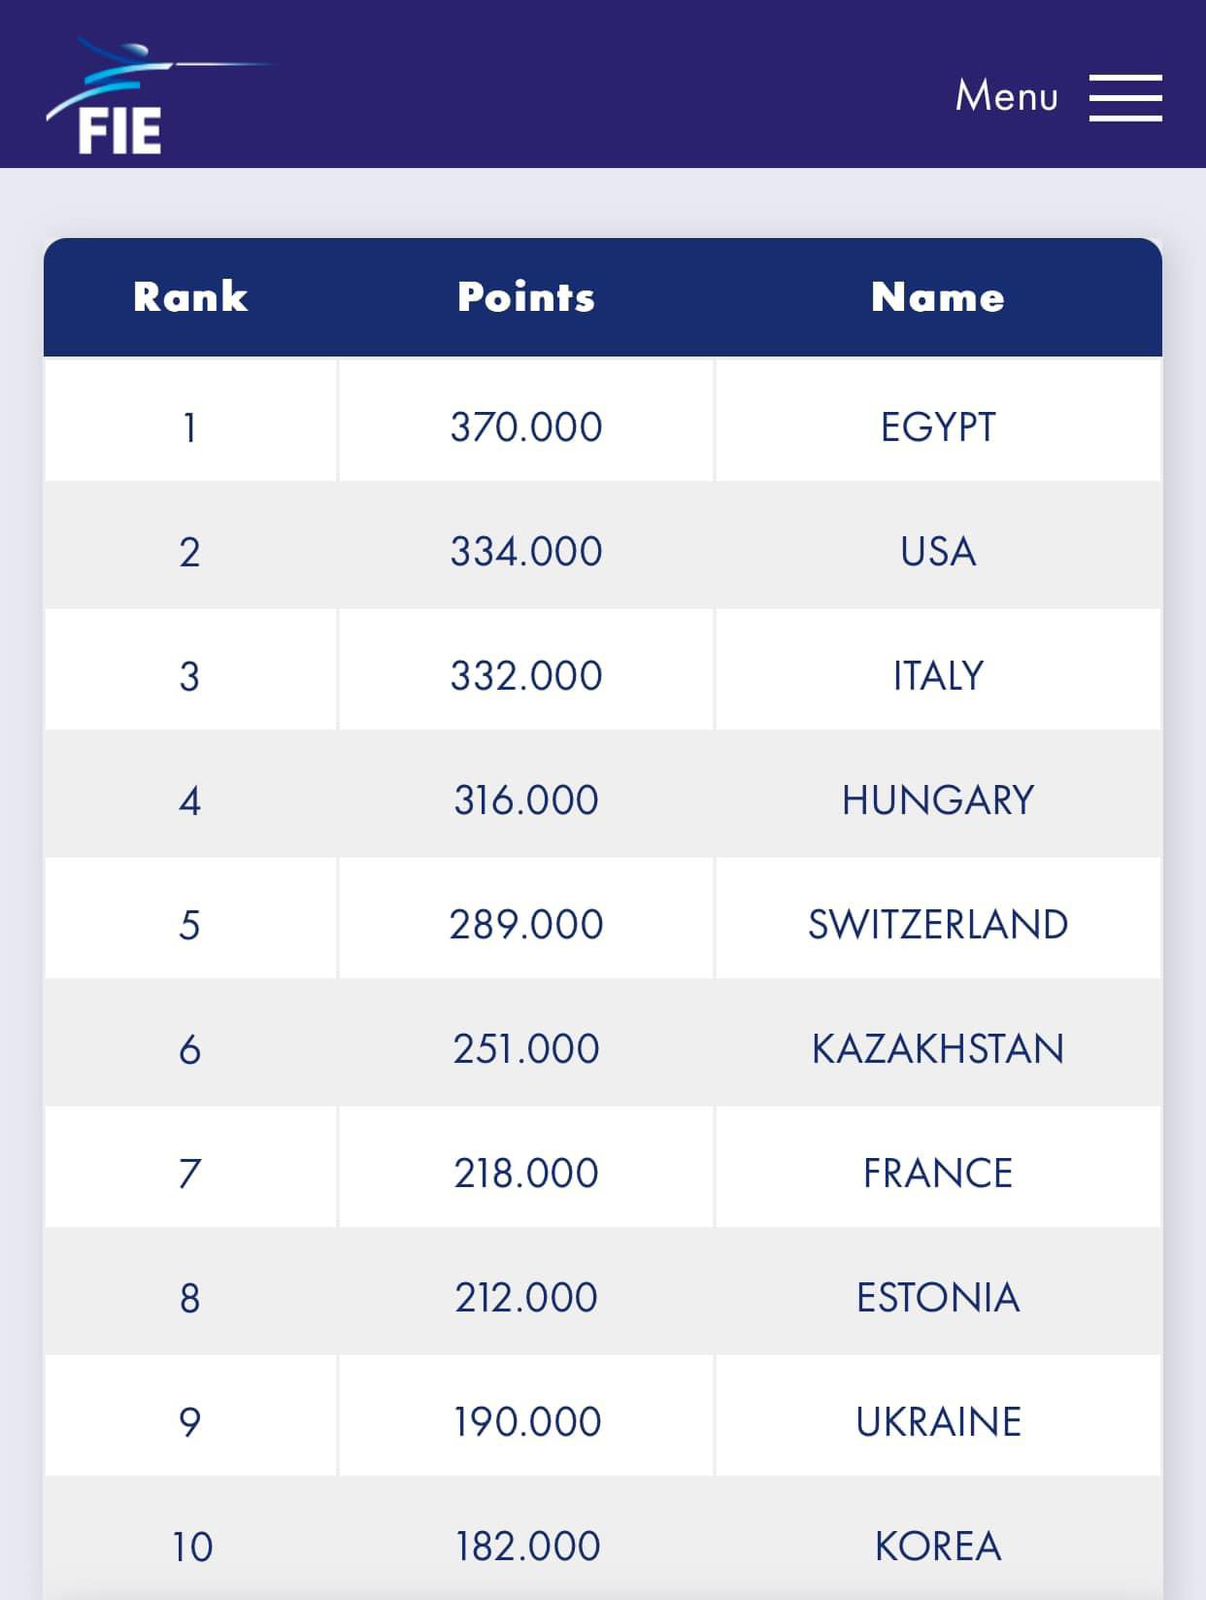Select USA team name
1206x1600 pixels.
point(937,552)
